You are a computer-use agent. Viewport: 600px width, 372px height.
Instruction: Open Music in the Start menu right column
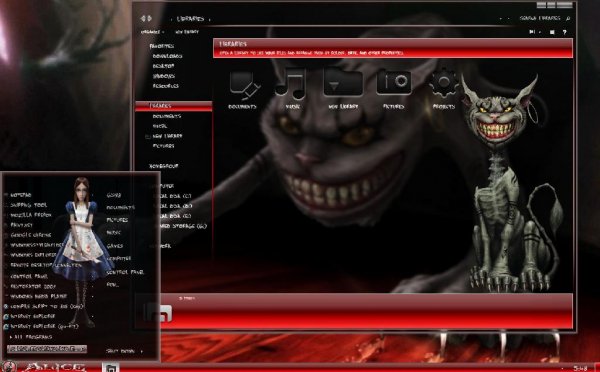(114, 233)
